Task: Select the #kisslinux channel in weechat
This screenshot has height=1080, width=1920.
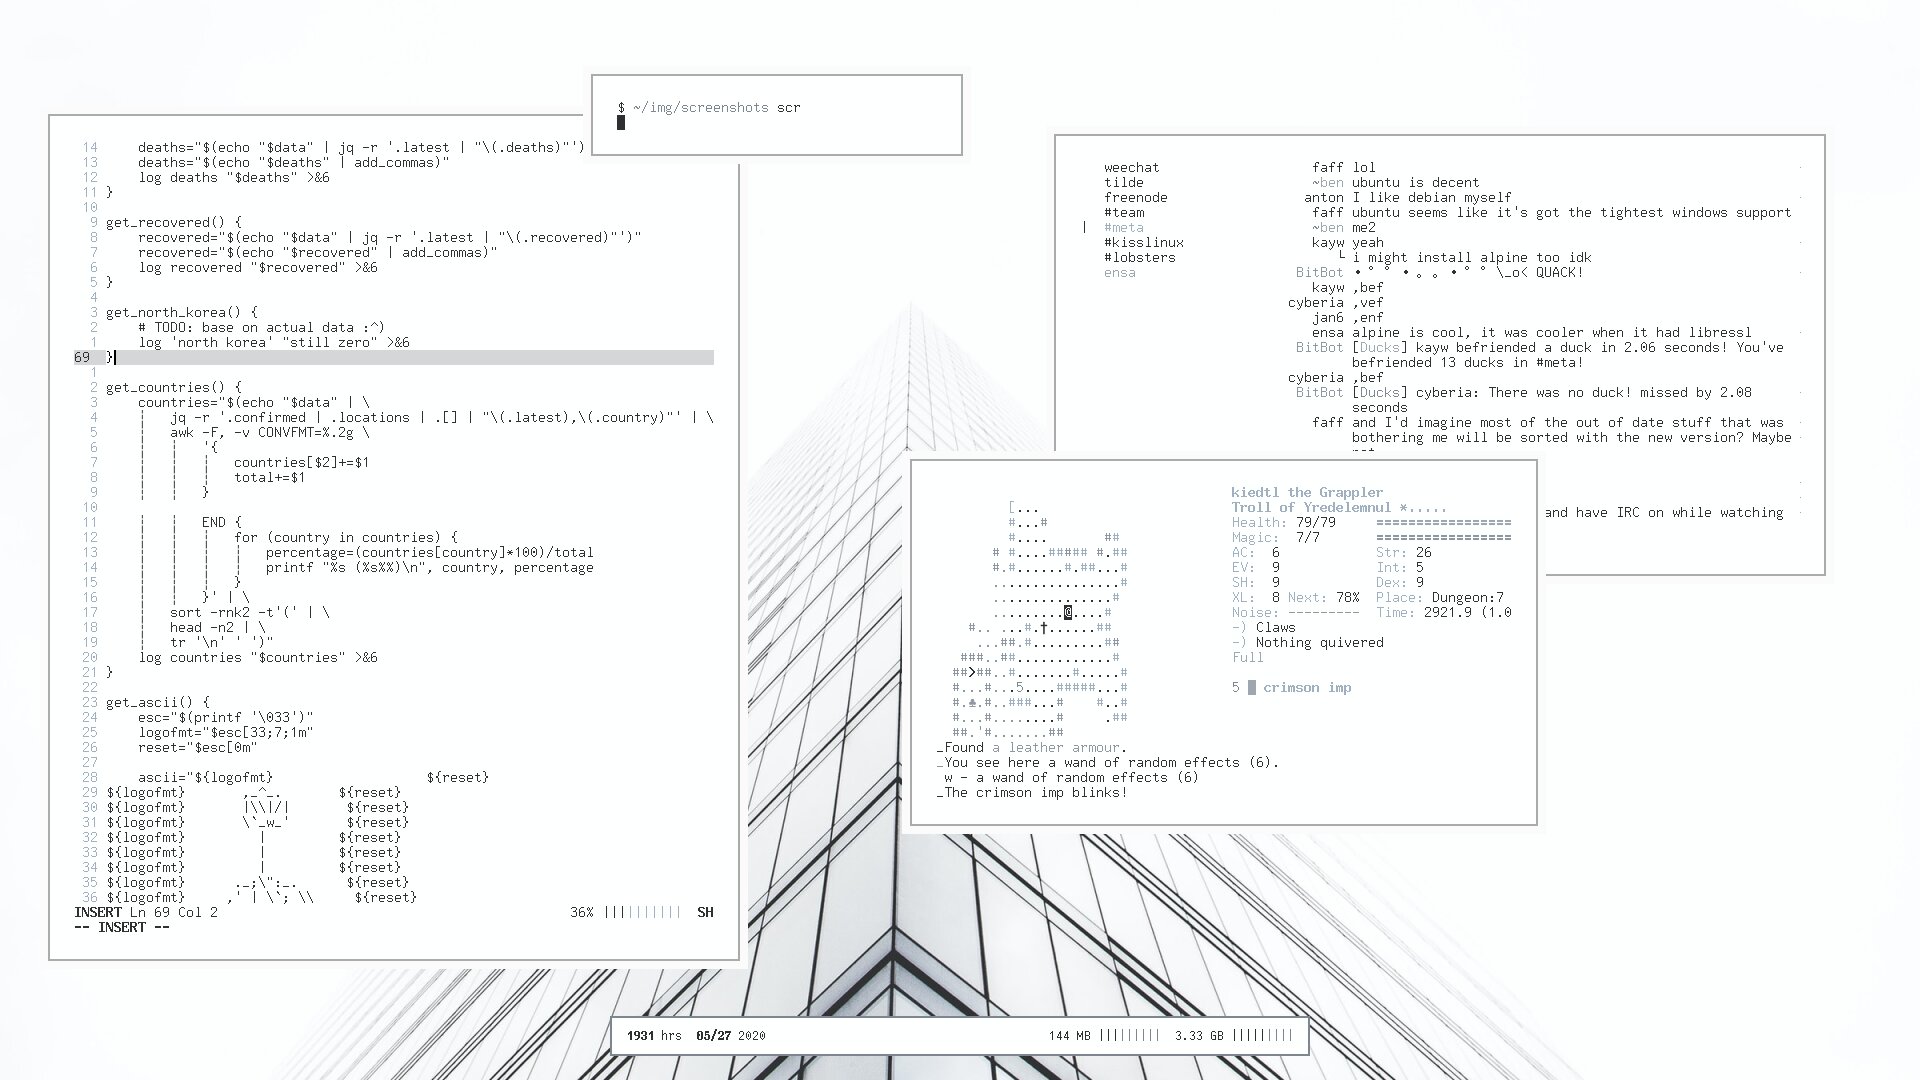Action: pos(1143,242)
